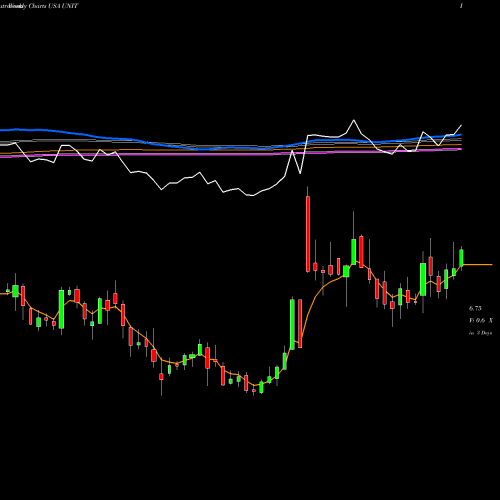Select the last green candlestick at the right end
The height and width of the screenshot is (500, 500).
click(461, 258)
